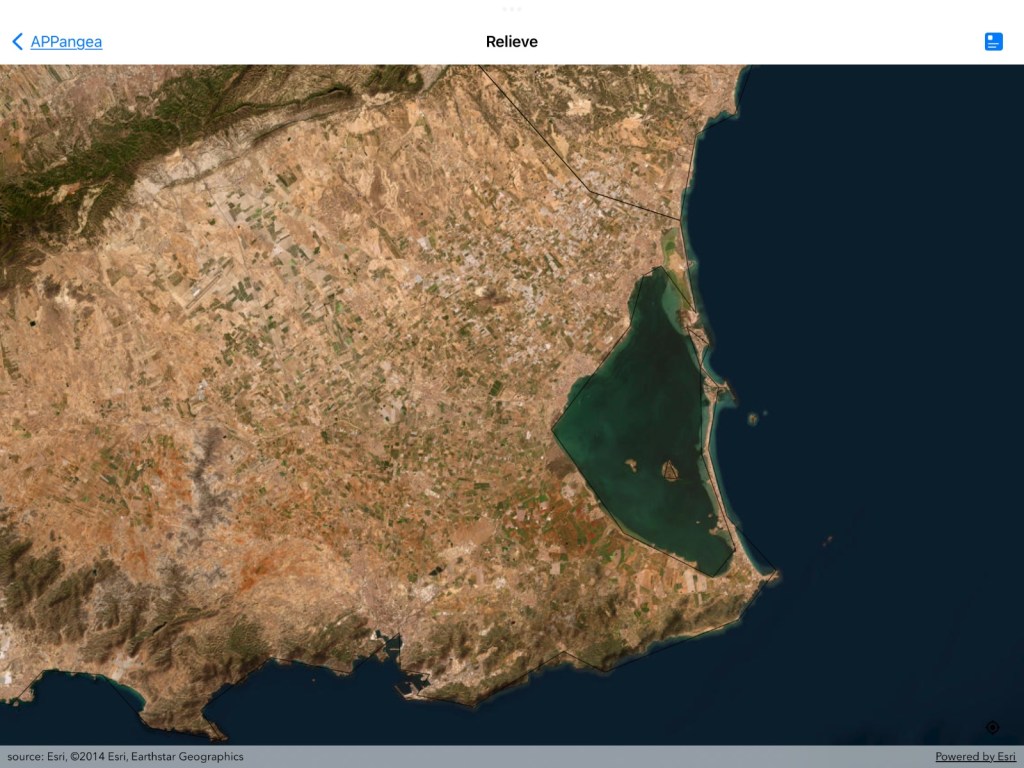Viewport: 1024px width, 768px height.
Task: Tap the tiny islets off southeast coast
Action: 827,541
